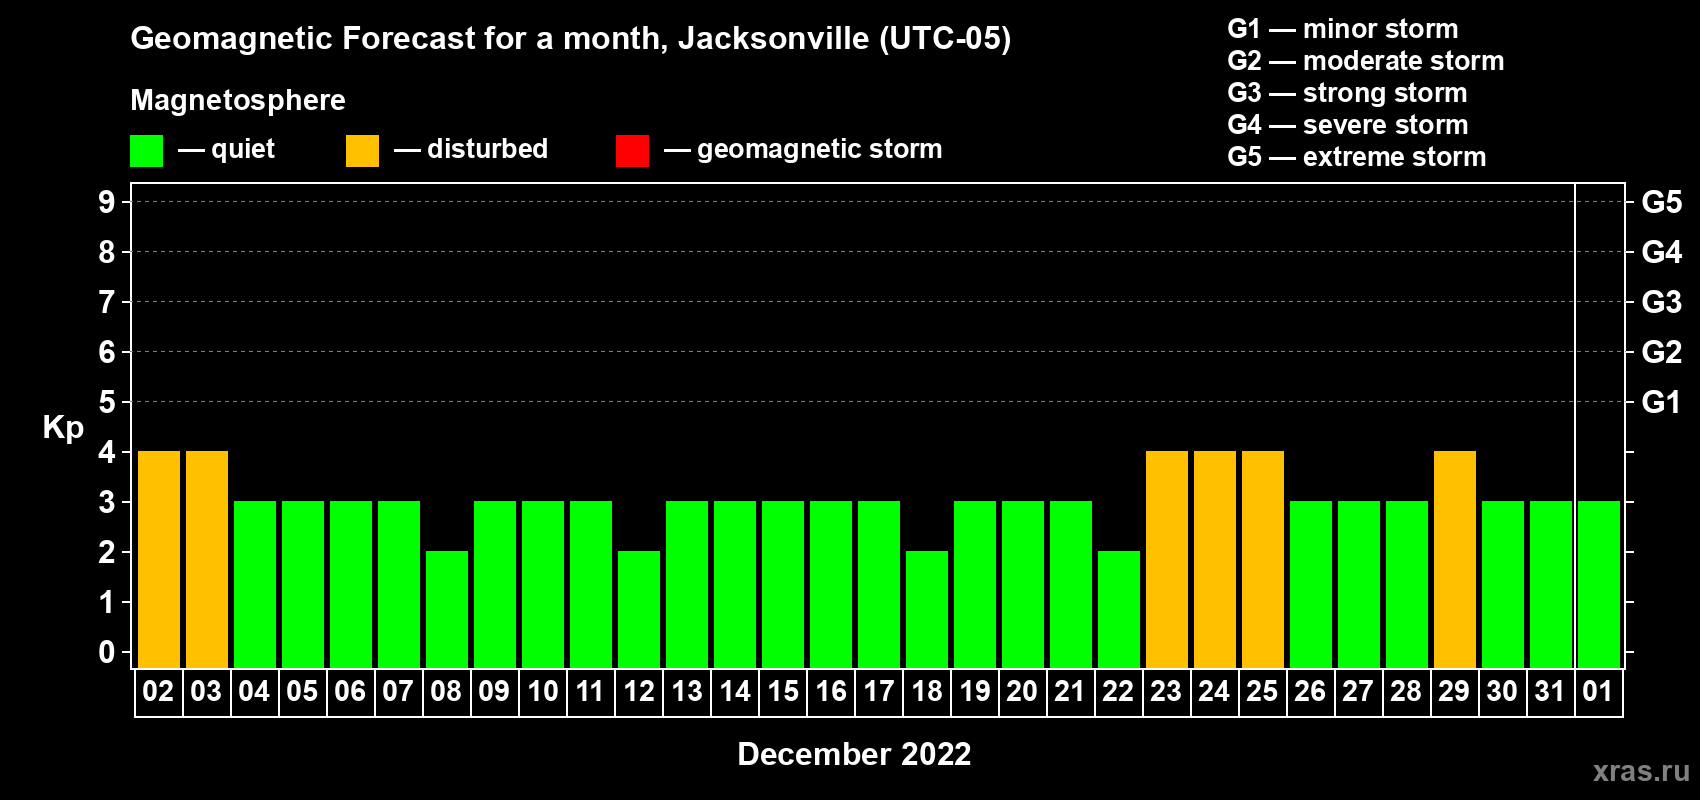The height and width of the screenshot is (800, 1700).
Task: Click the green quiet legend swatch
Action: coord(146,151)
